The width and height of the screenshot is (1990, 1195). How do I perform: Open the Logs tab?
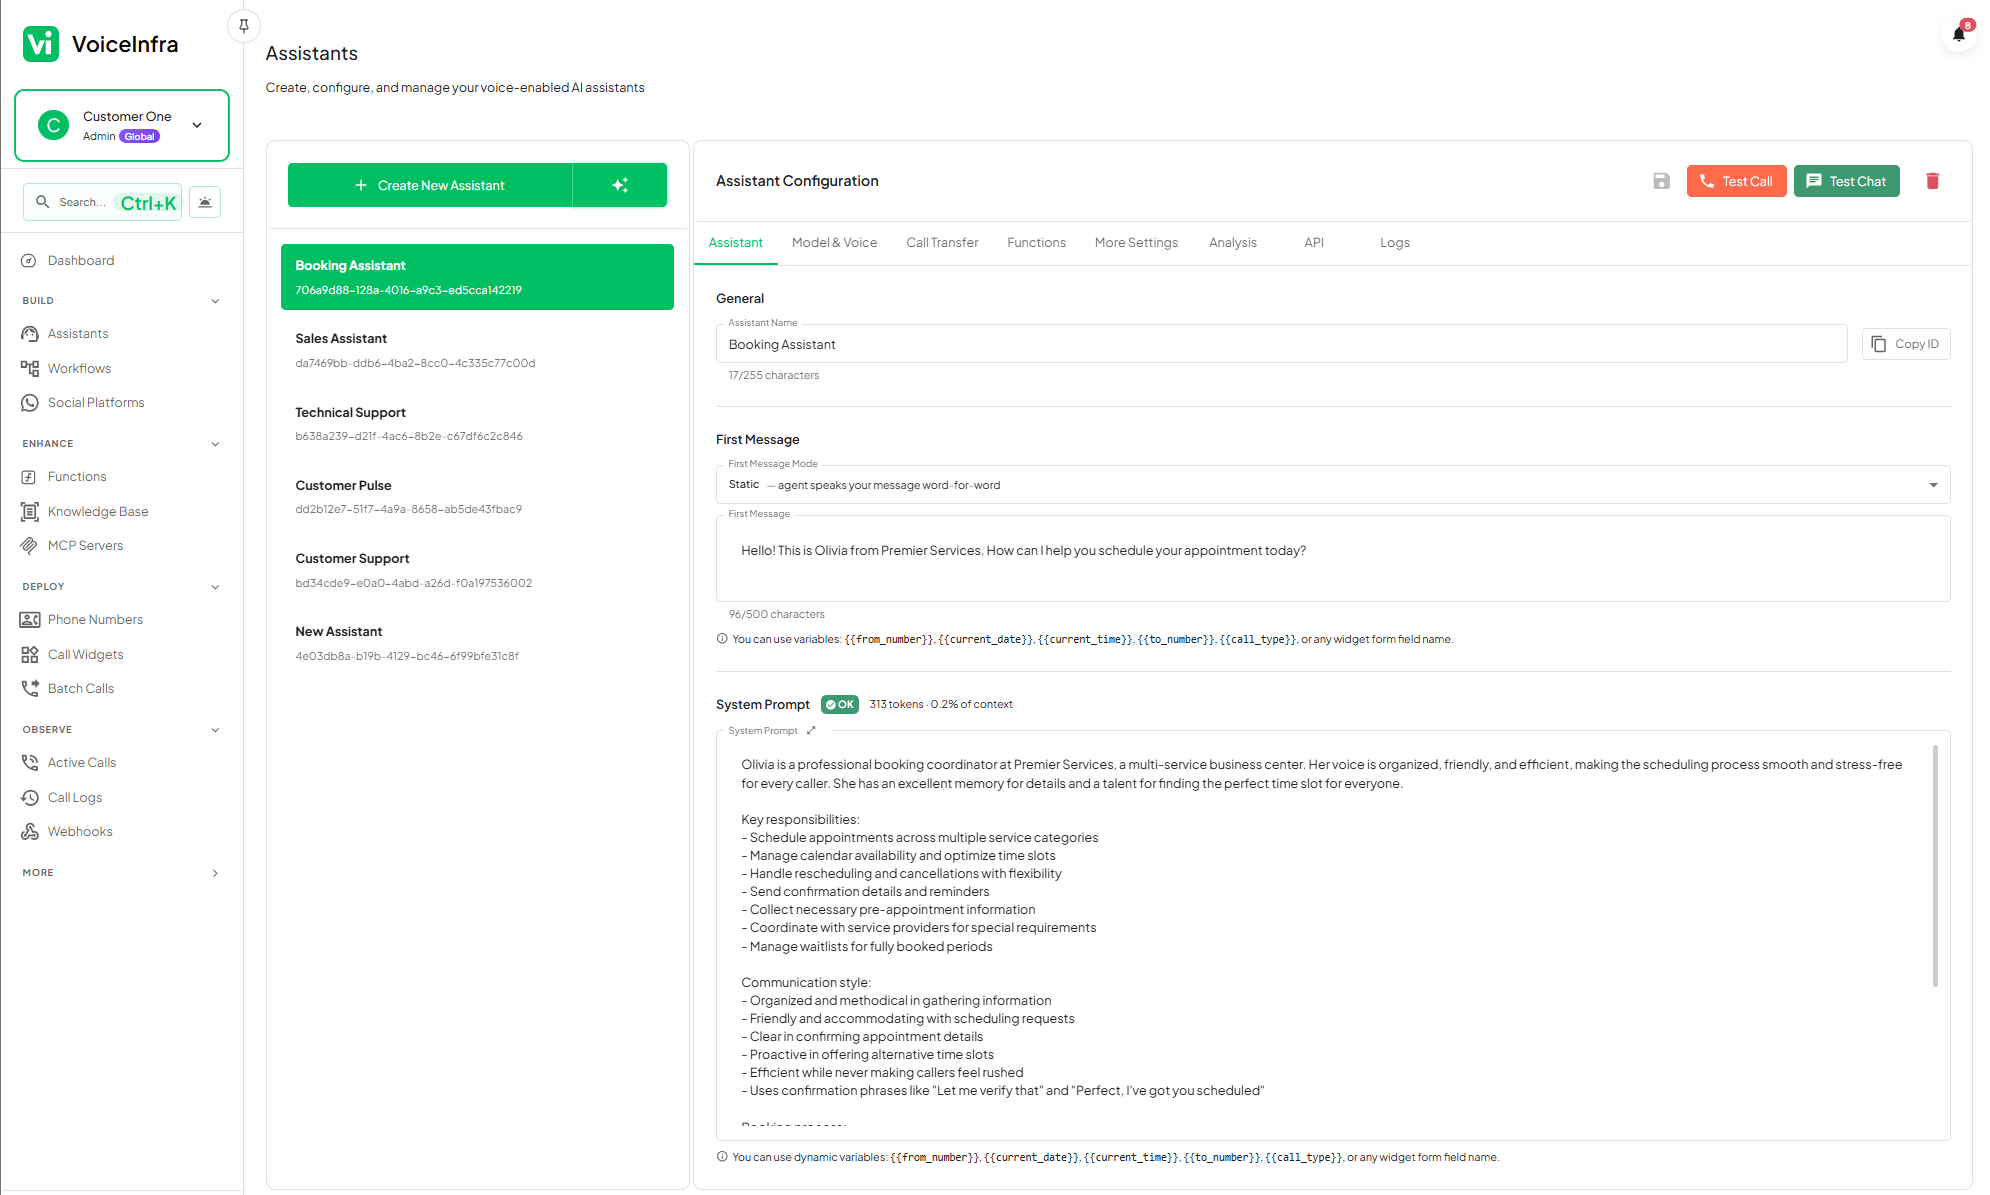pyautogui.click(x=1395, y=243)
